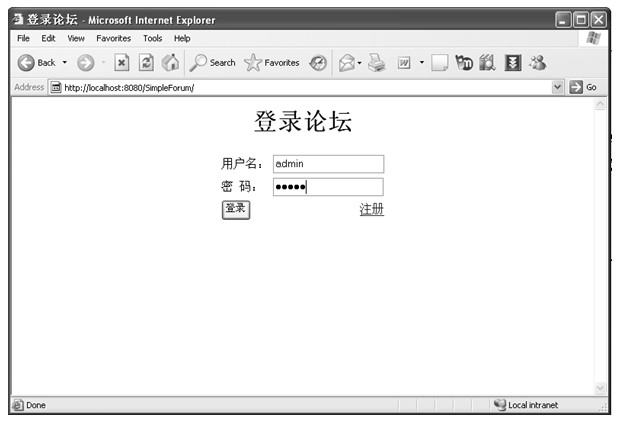Refresh the page with the Refresh icon
The image size is (621, 424).
[x=146, y=63]
